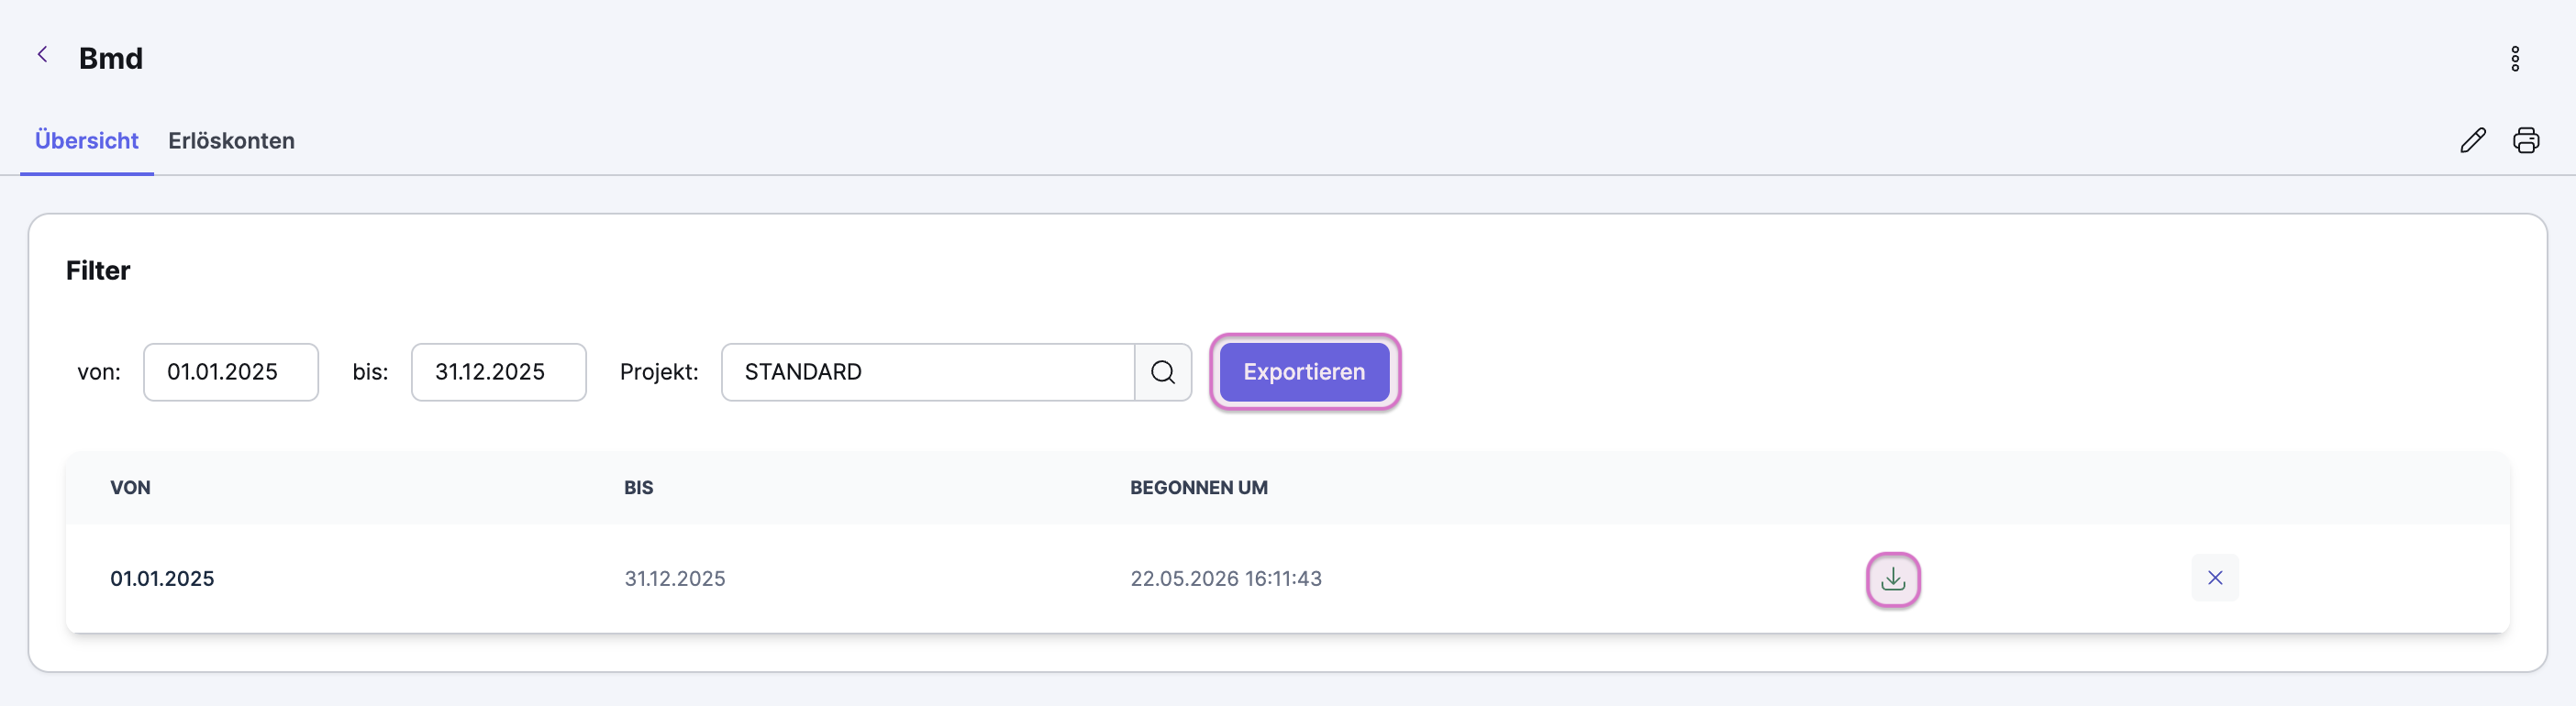Click the timestamp 22.05.2026 16:11:43
This screenshot has width=2576, height=706.
pos(1226,579)
